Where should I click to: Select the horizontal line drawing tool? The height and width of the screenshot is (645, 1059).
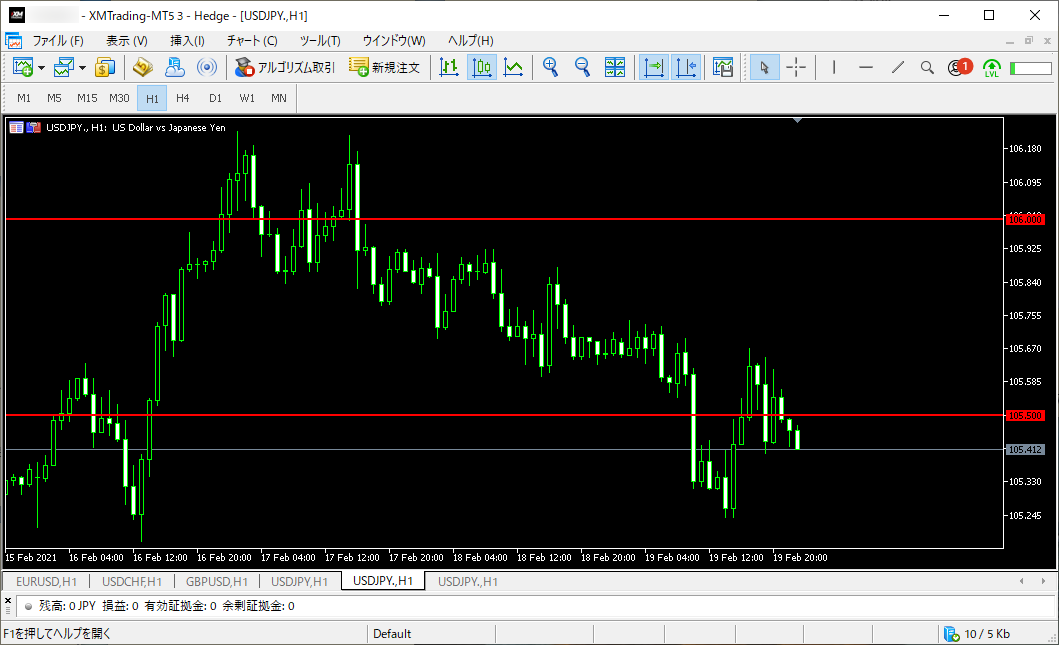click(866, 67)
